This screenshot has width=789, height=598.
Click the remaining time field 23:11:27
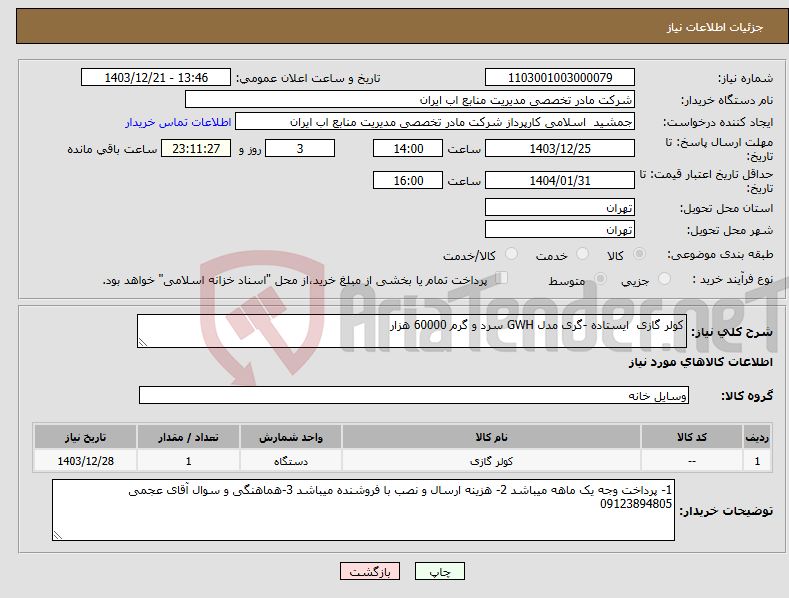pyautogui.click(x=196, y=148)
